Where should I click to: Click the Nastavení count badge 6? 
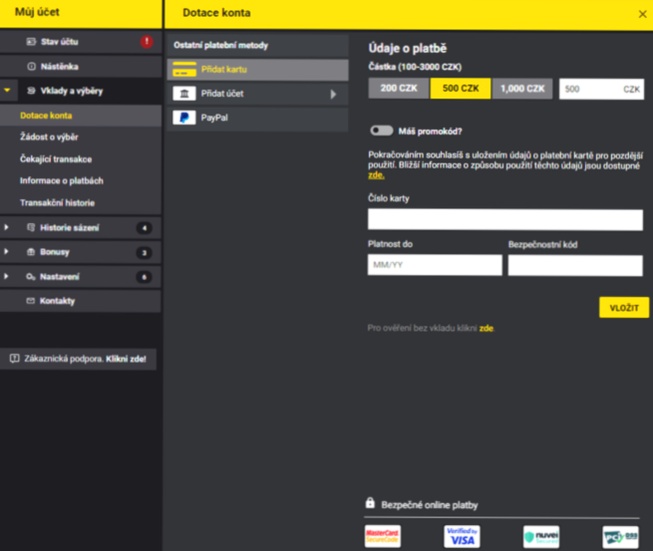pos(144,277)
